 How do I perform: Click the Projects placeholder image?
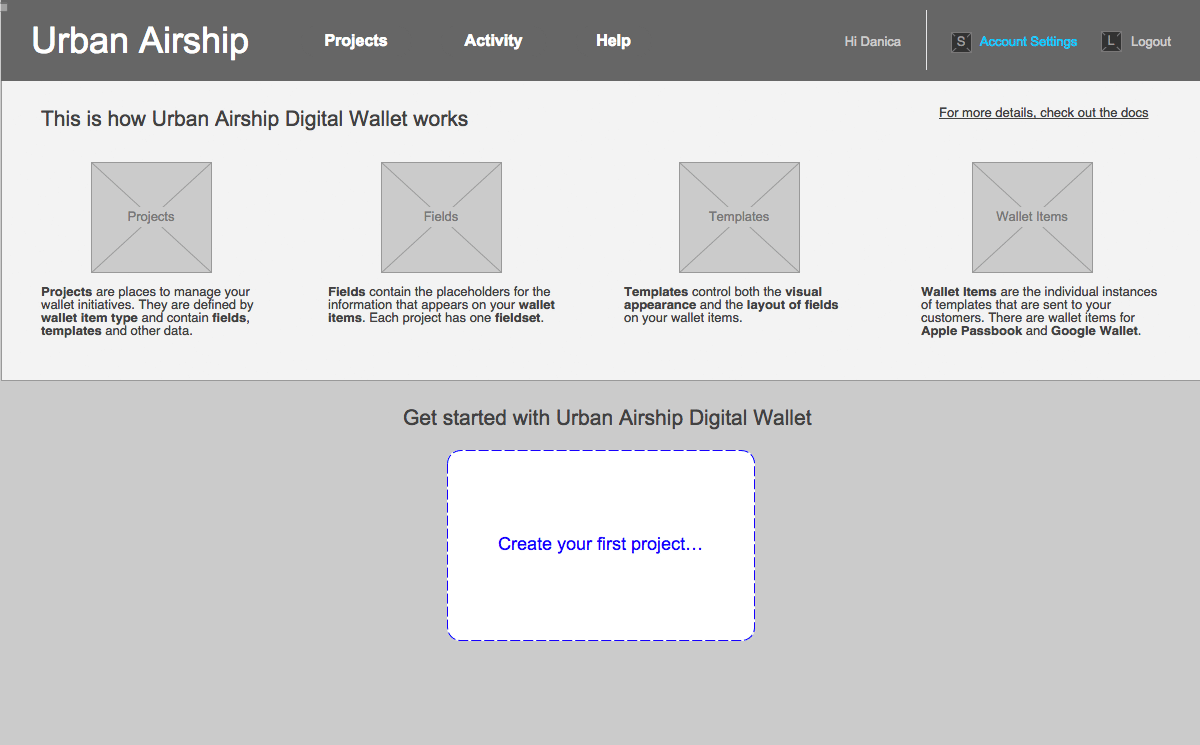tap(151, 217)
